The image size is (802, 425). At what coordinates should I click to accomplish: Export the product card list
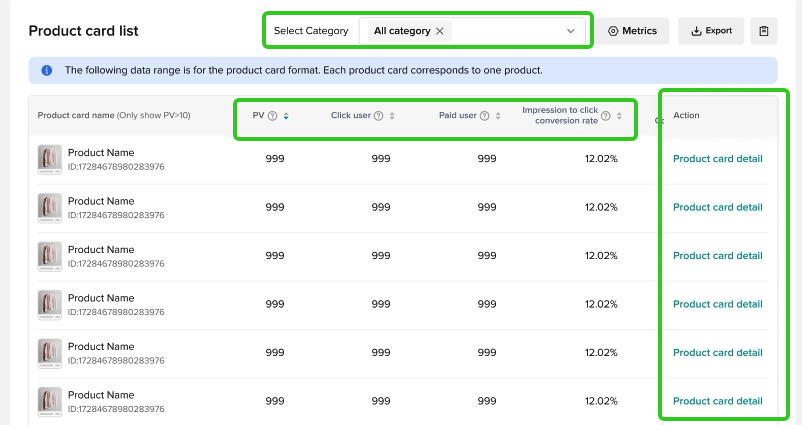(711, 31)
